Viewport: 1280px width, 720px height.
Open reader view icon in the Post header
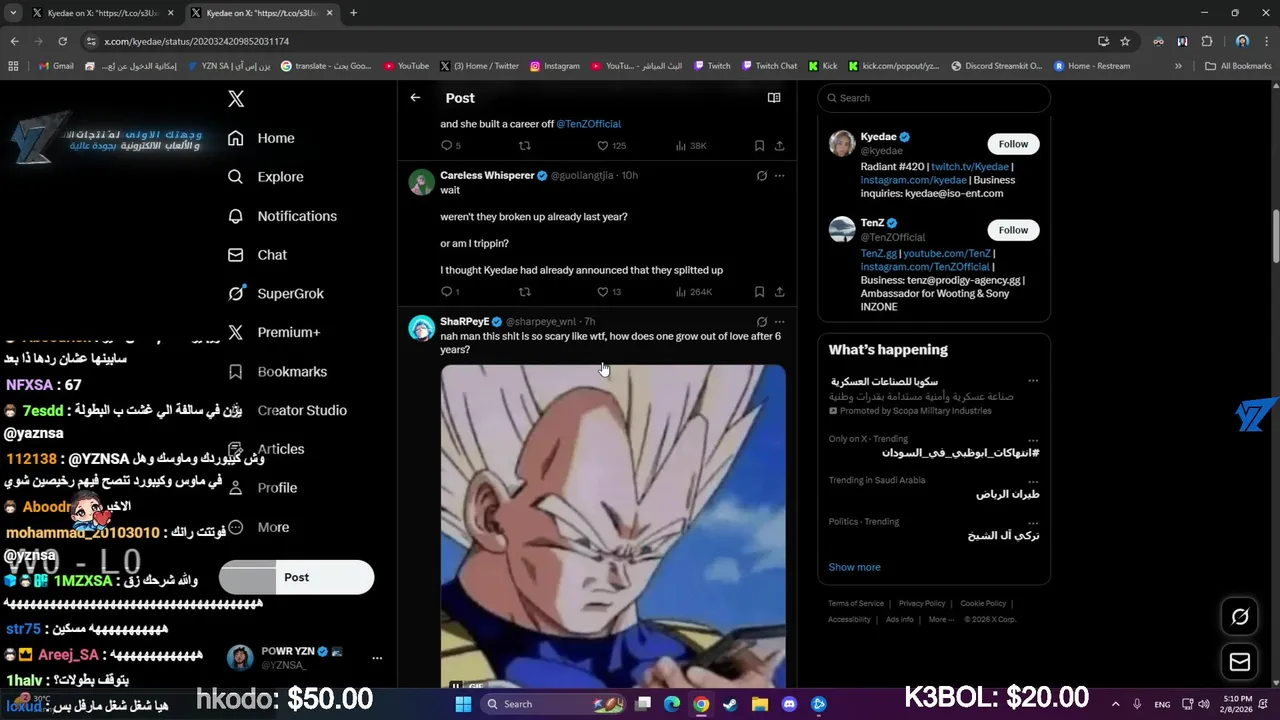pos(774,98)
